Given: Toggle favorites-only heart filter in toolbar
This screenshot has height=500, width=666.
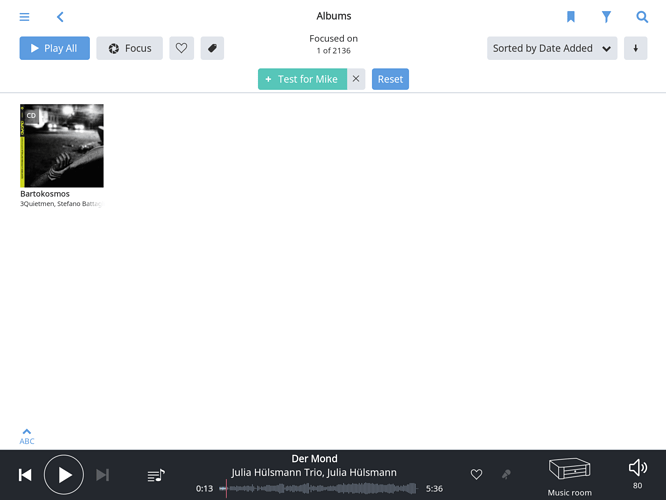Looking at the screenshot, I should click(x=181, y=48).
